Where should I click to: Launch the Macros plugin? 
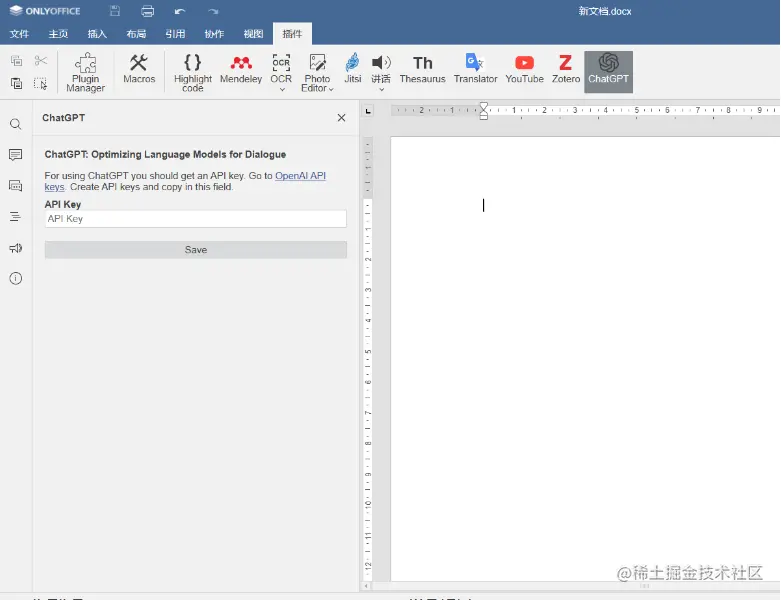tap(139, 70)
